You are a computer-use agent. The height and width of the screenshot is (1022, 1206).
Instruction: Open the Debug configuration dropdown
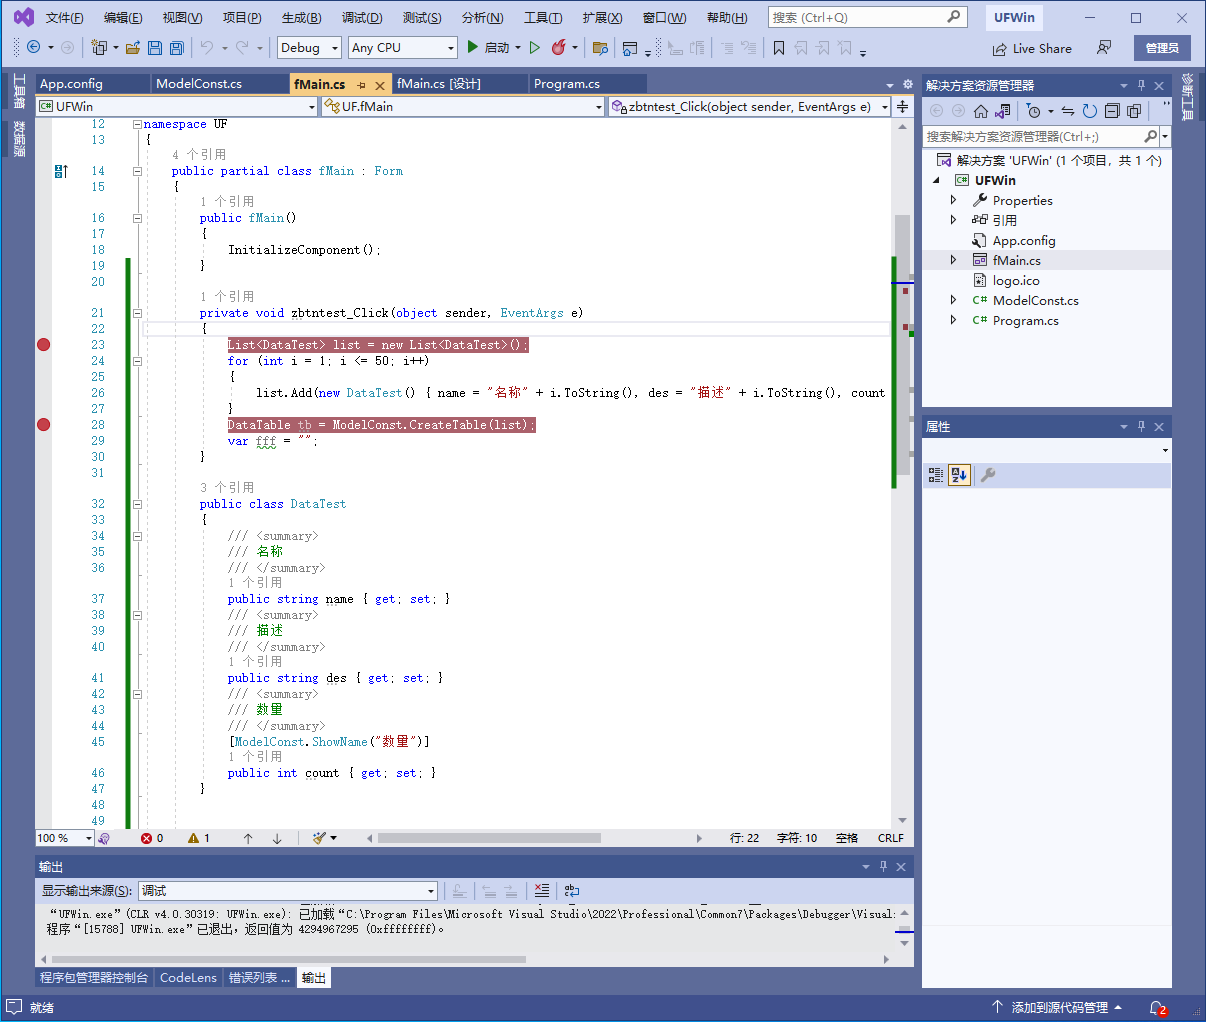coord(309,48)
